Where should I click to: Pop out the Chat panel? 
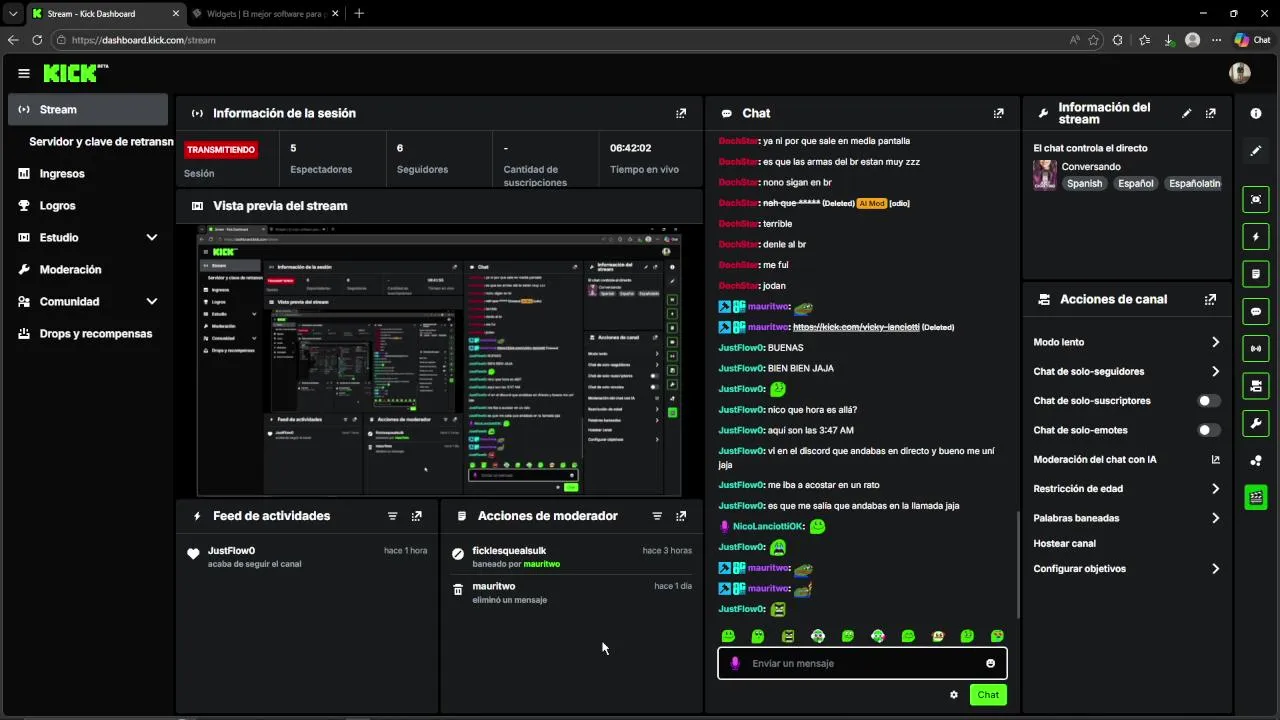pyautogui.click(x=998, y=114)
